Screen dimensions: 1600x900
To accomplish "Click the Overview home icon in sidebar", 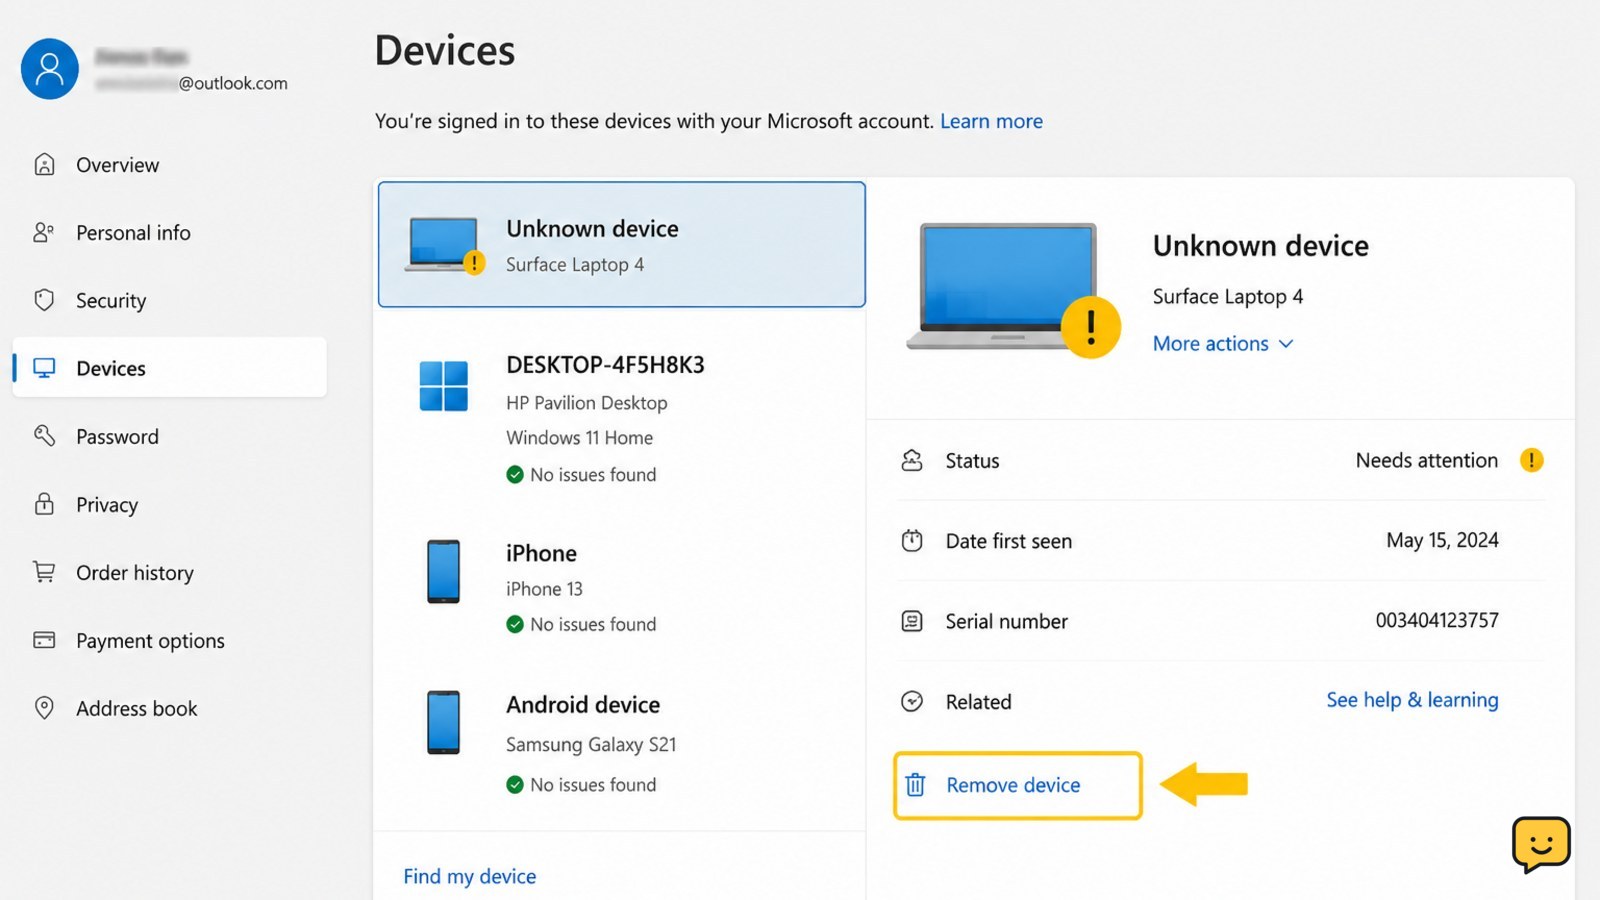I will [x=44, y=164].
